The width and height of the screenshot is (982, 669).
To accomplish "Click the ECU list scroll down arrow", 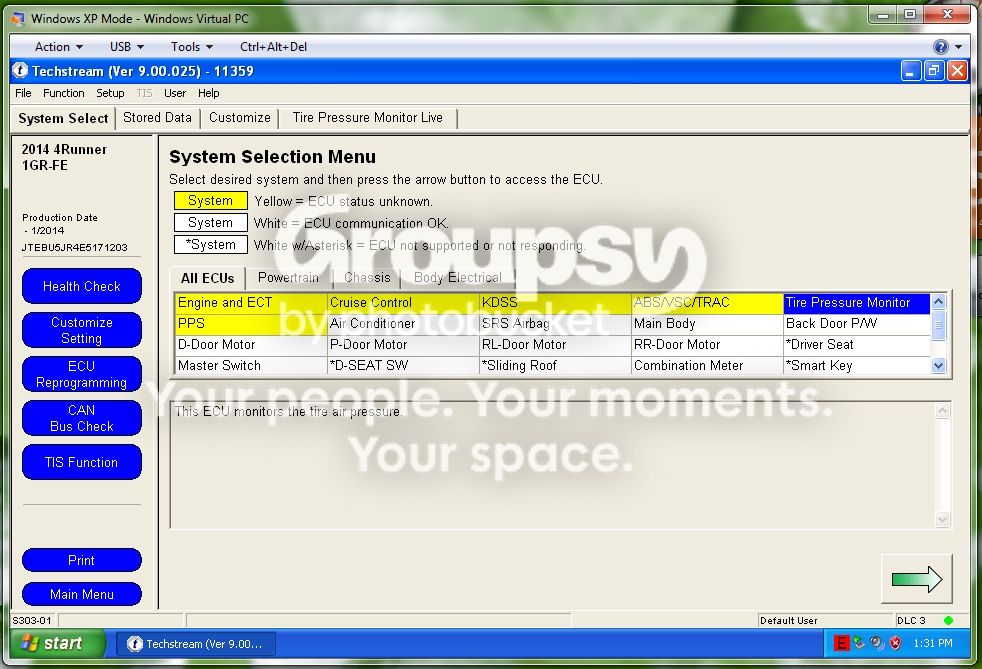I will click(938, 365).
